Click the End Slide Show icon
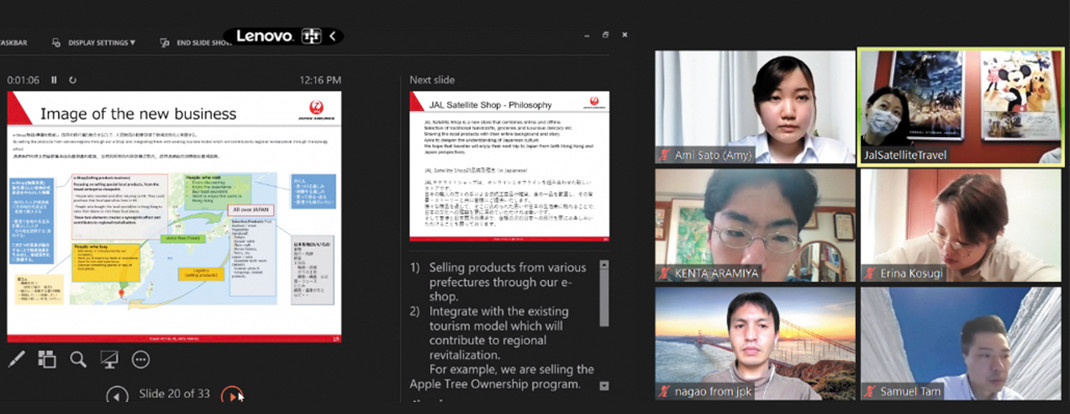The image size is (1070, 414). pyautogui.click(x=164, y=42)
